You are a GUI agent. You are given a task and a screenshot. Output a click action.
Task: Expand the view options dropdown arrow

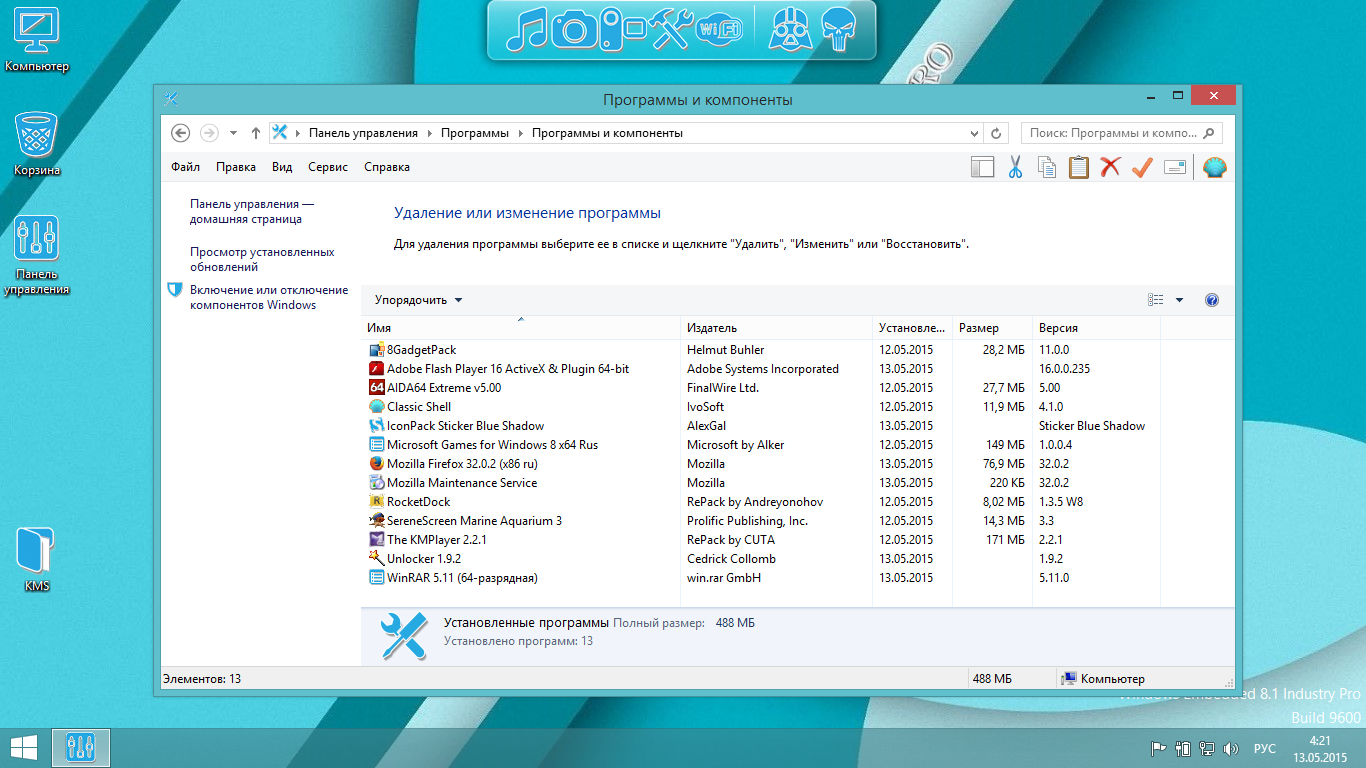[x=1179, y=300]
